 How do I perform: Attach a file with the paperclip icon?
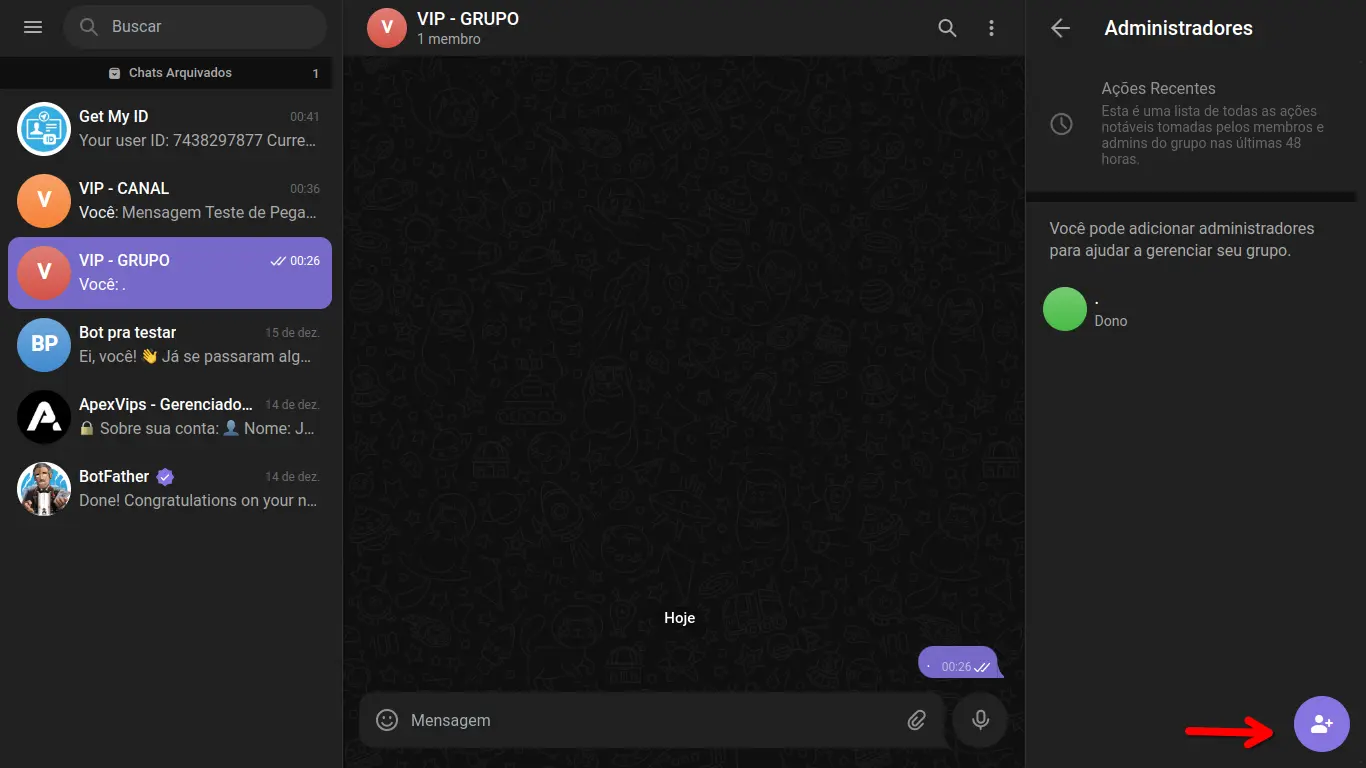pyautogui.click(x=916, y=720)
